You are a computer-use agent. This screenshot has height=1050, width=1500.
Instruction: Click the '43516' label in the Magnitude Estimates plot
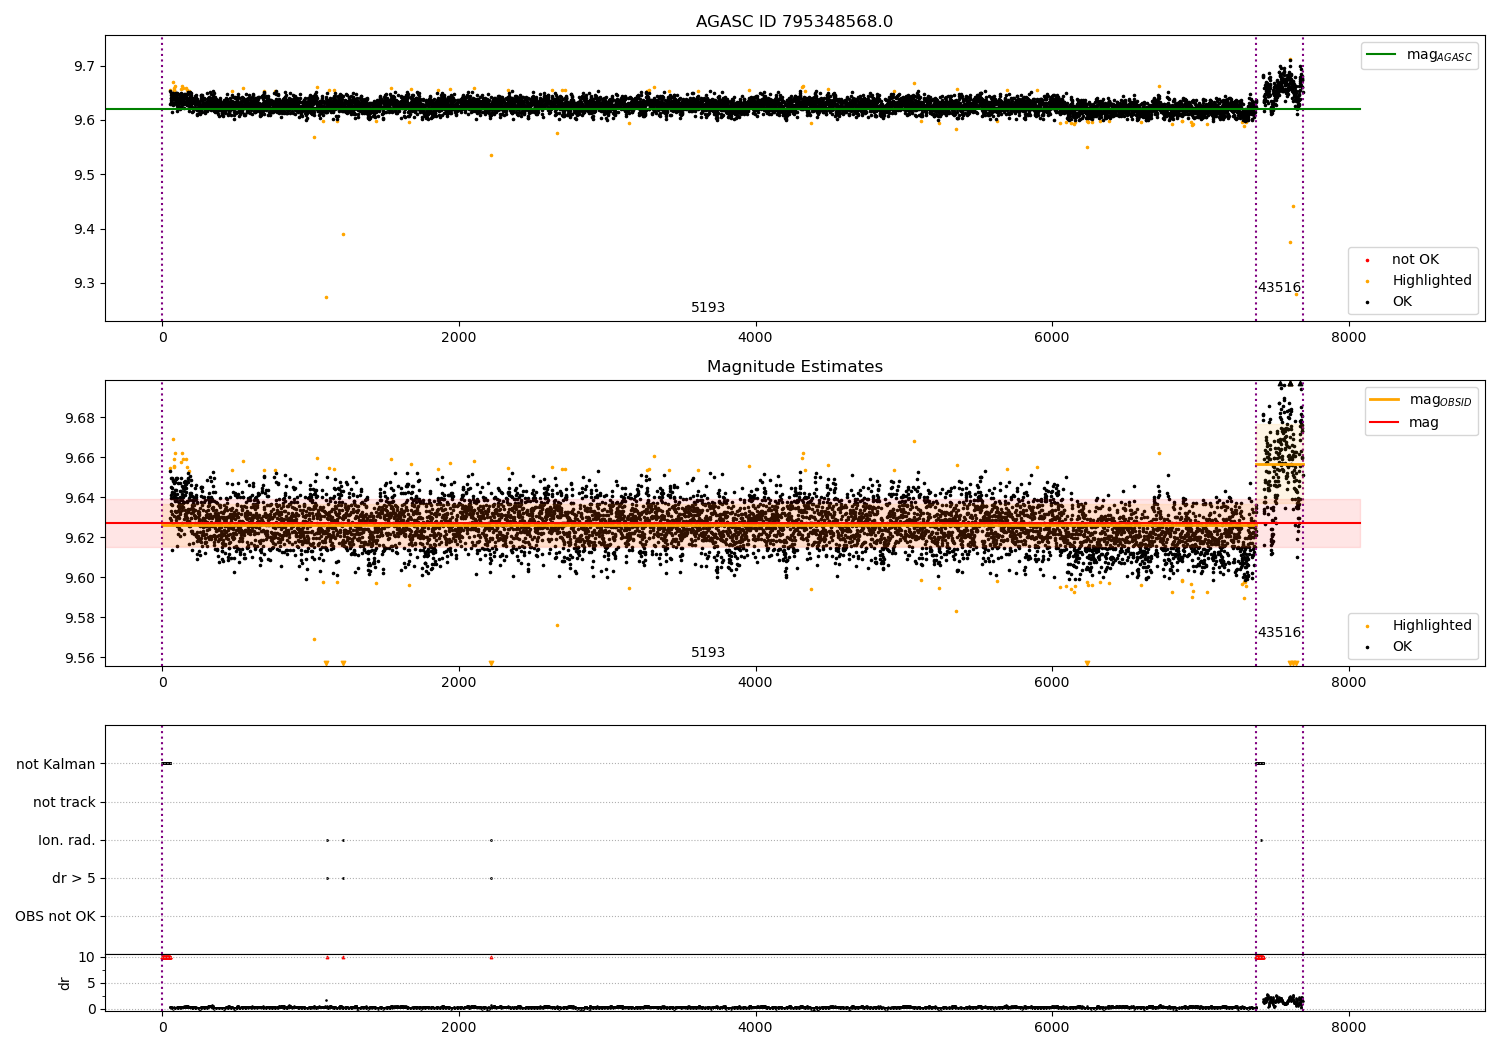(1279, 633)
